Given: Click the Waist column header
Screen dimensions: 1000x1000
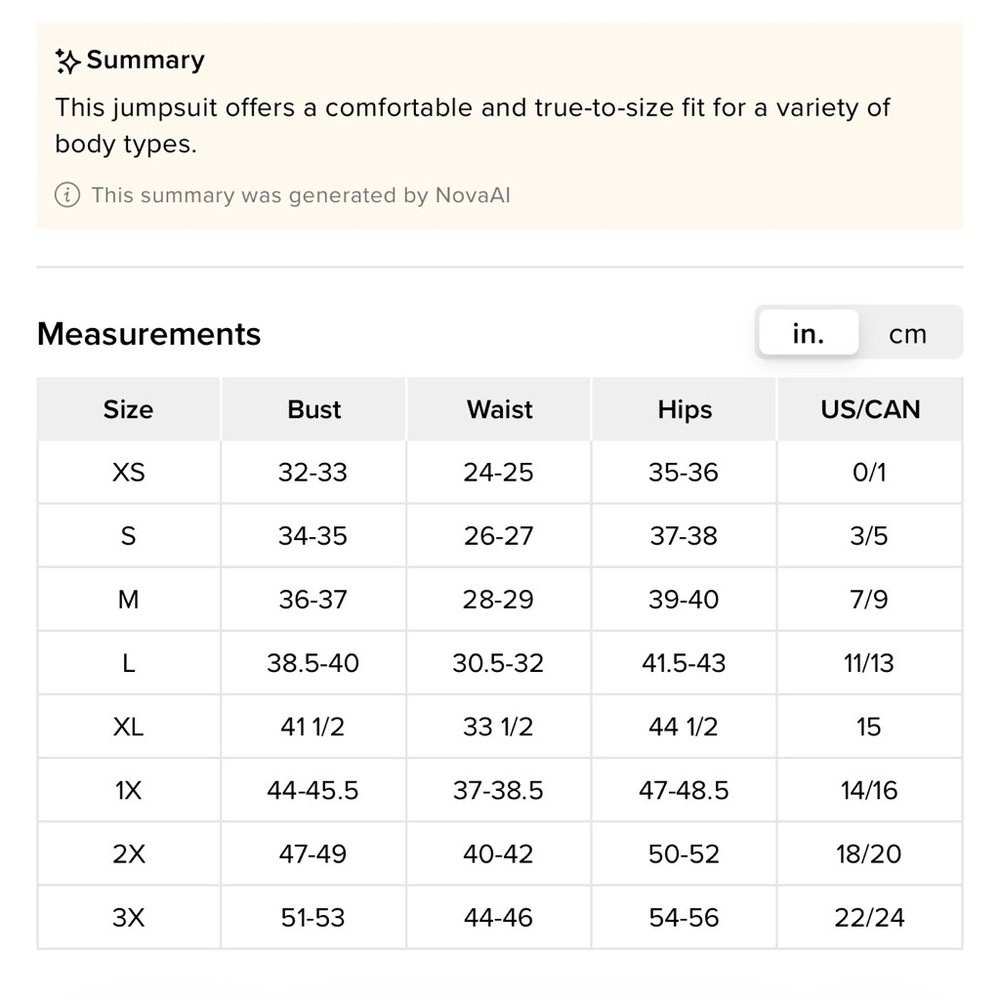Looking at the screenshot, I should [x=499, y=409].
